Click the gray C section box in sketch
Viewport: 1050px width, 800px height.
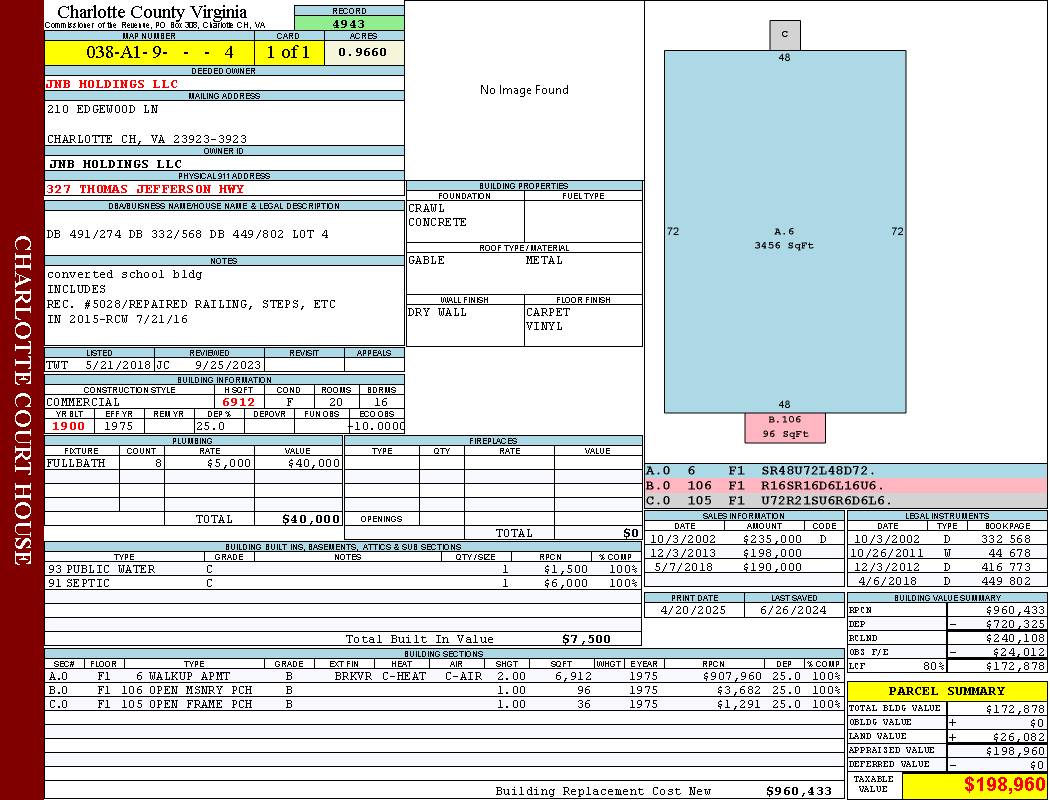point(785,35)
